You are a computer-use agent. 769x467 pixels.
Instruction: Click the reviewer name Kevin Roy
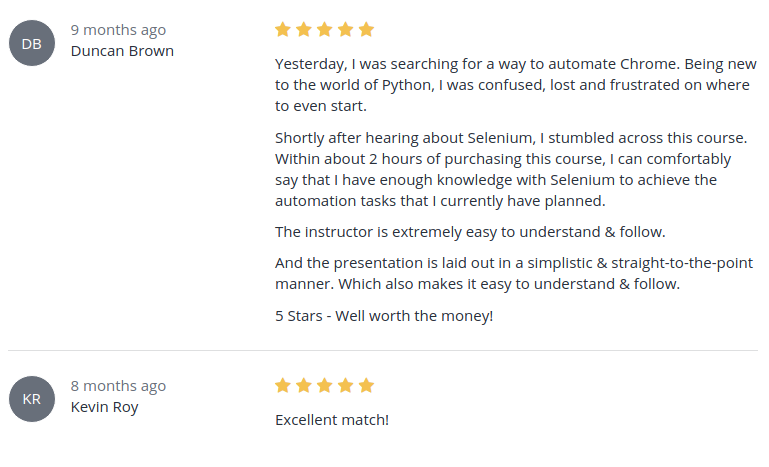[104, 407]
